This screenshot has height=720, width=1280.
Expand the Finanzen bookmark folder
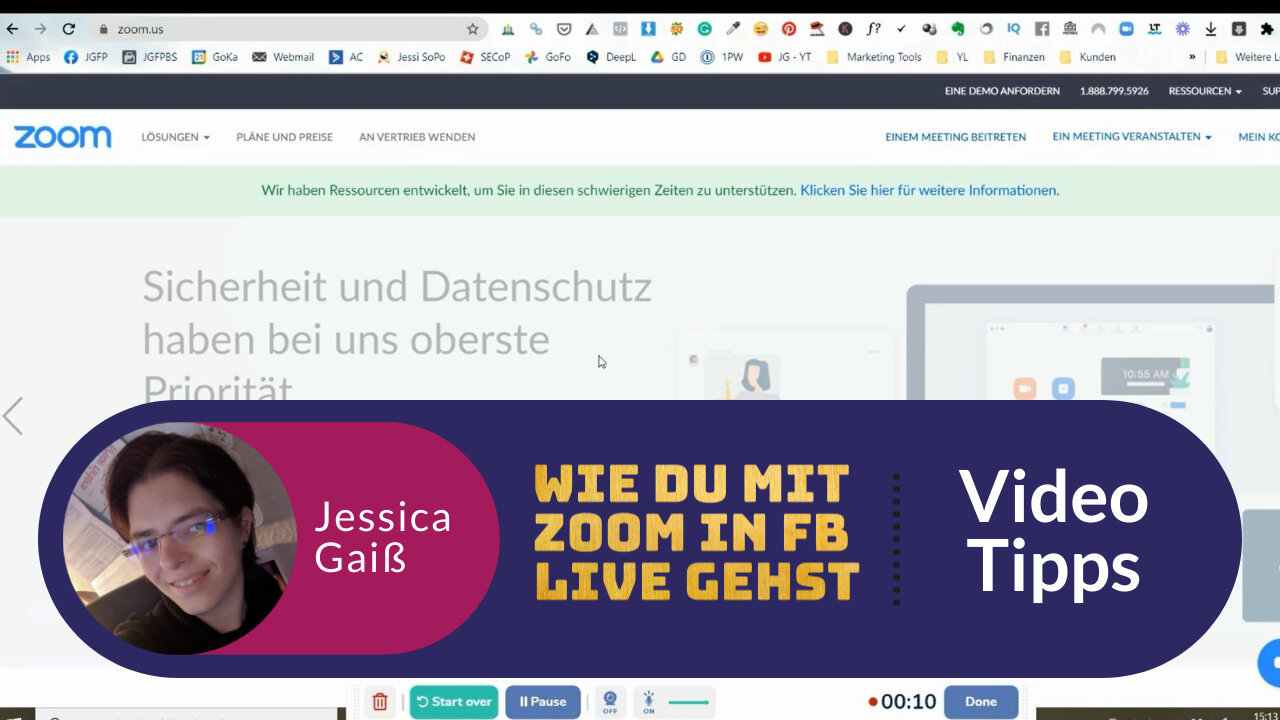pos(1014,57)
